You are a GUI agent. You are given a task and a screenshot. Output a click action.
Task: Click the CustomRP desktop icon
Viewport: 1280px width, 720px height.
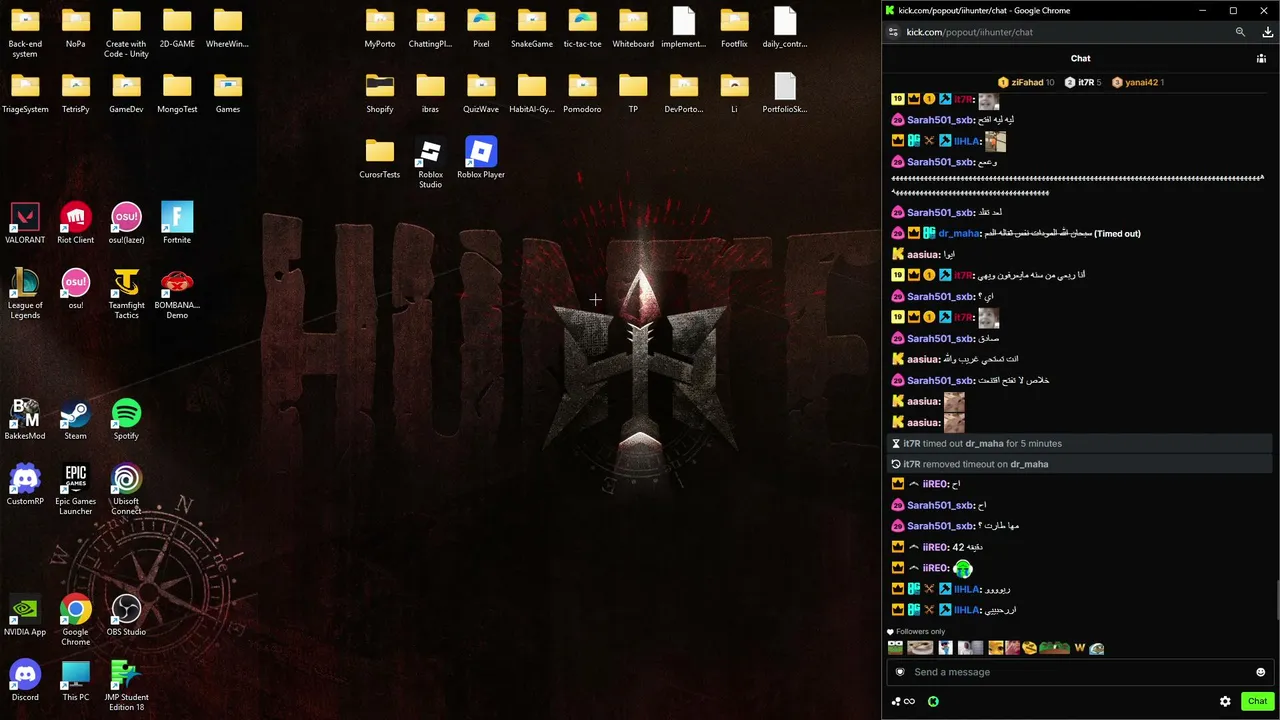pos(25,485)
